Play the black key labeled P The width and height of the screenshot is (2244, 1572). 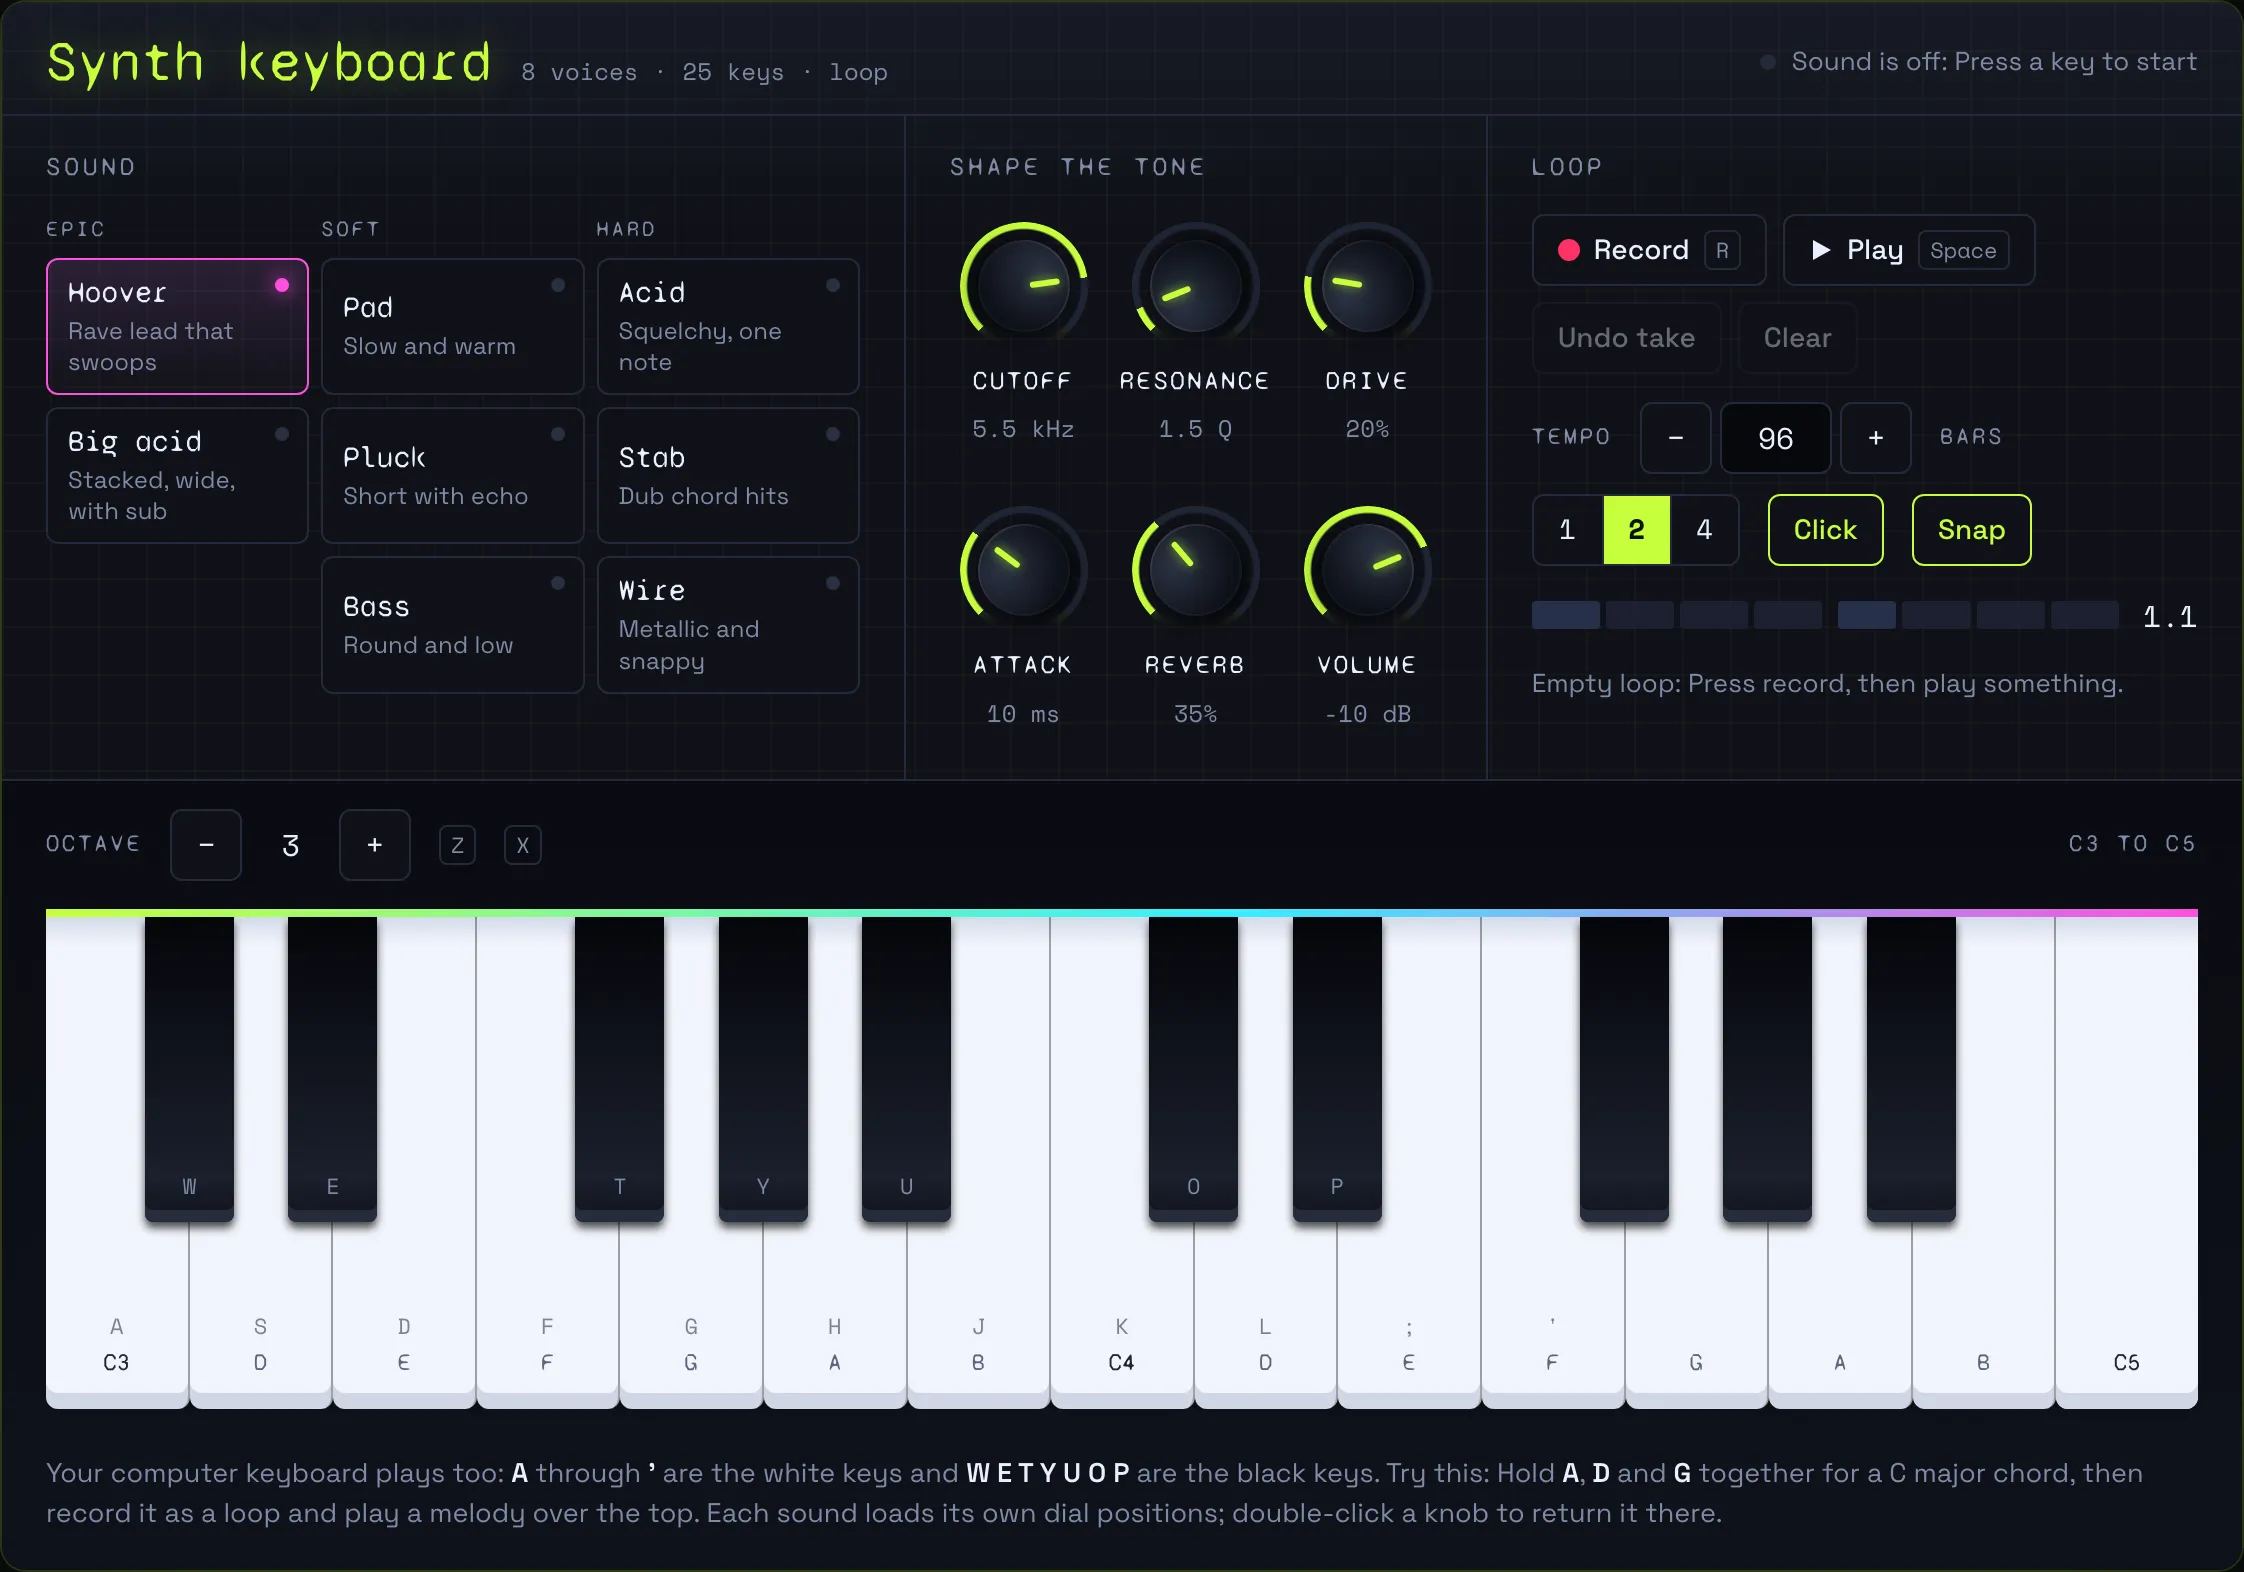pyautogui.click(x=1337, y=1070)
